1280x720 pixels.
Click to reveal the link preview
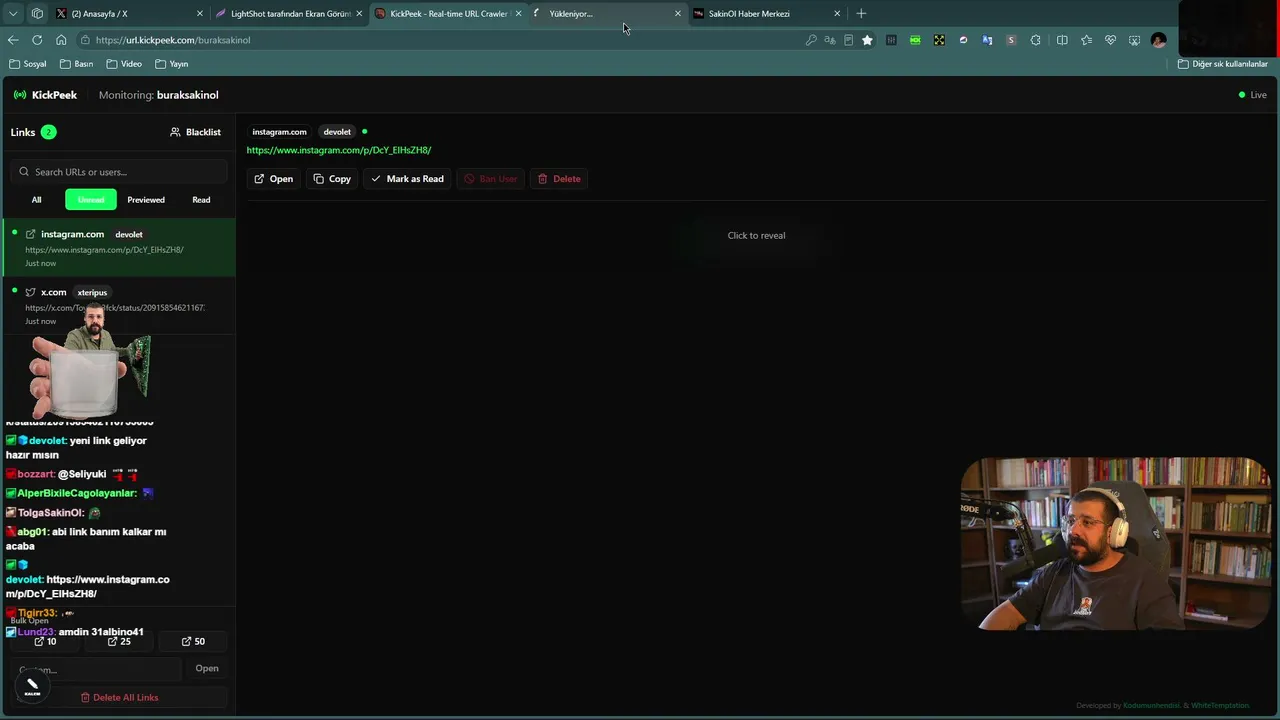(756, 235)
